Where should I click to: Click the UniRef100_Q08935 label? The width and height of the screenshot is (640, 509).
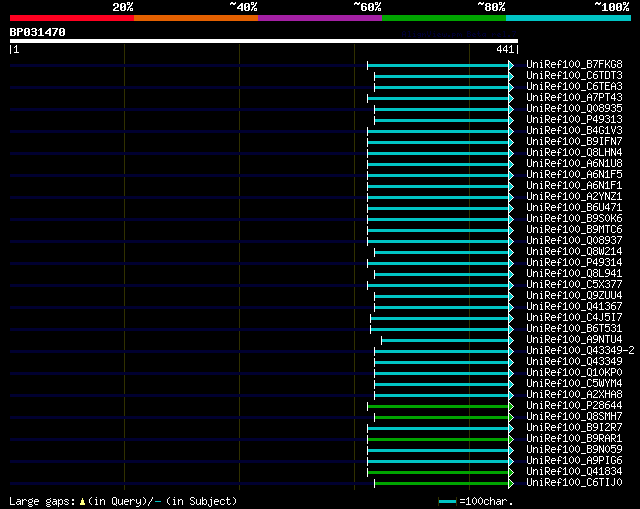574,109
